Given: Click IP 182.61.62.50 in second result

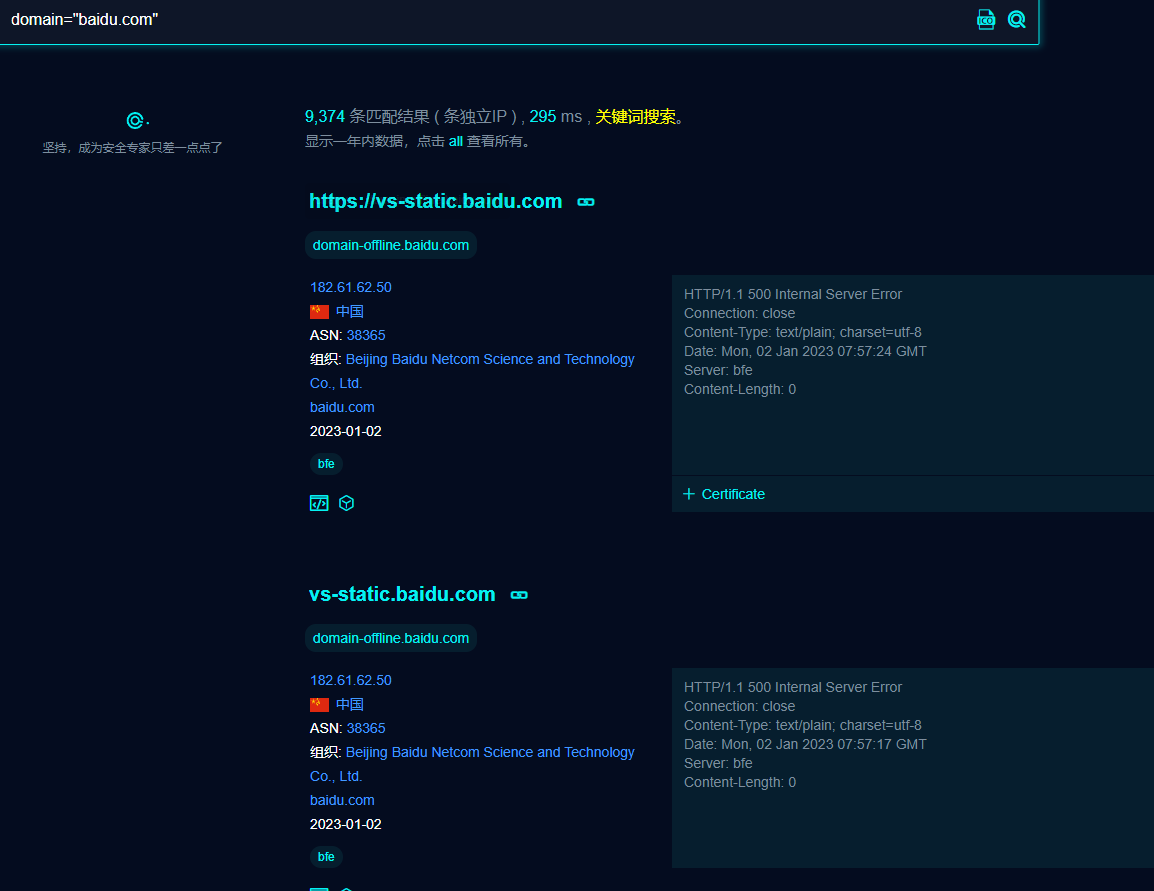Looking at the screenshot, I should pos(350,680).
